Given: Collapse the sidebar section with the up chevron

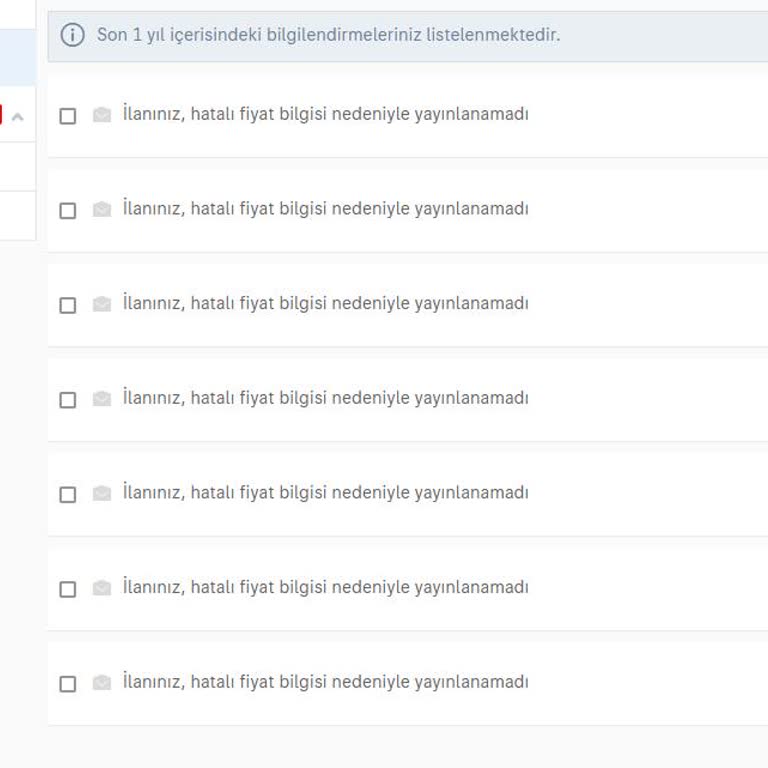Looking at the screenshot, I should (17, 117).
